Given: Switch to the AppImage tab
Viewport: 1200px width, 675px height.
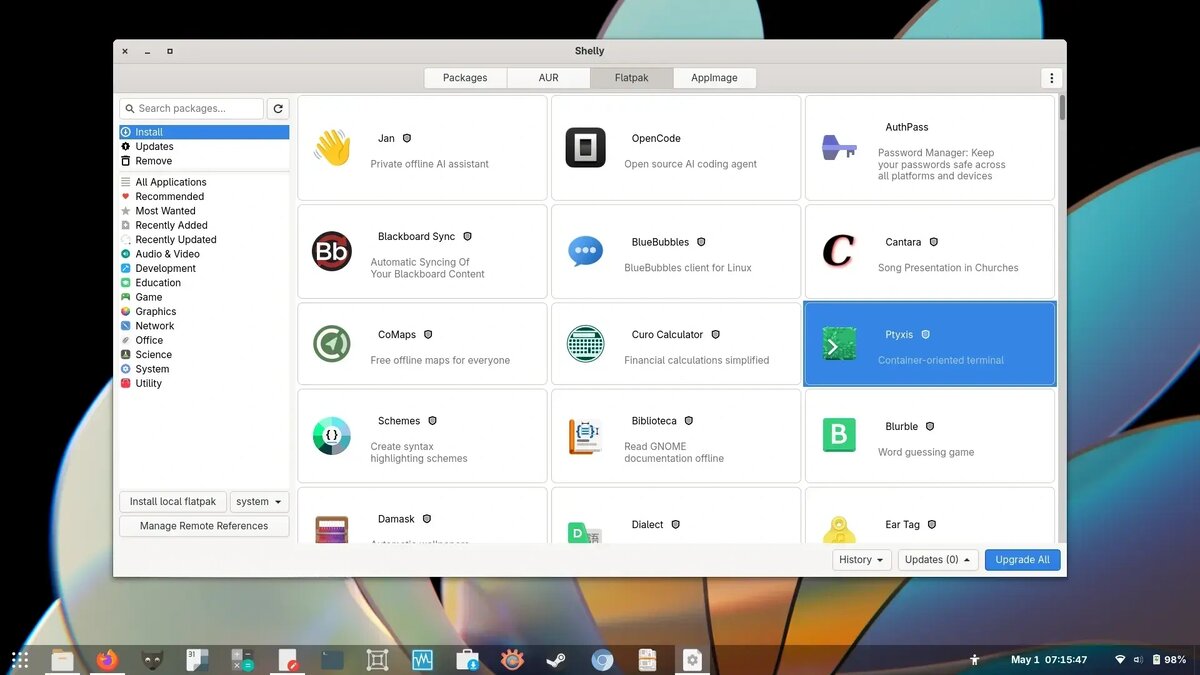Looking at the screenshot, I should (x=714, y=78).
